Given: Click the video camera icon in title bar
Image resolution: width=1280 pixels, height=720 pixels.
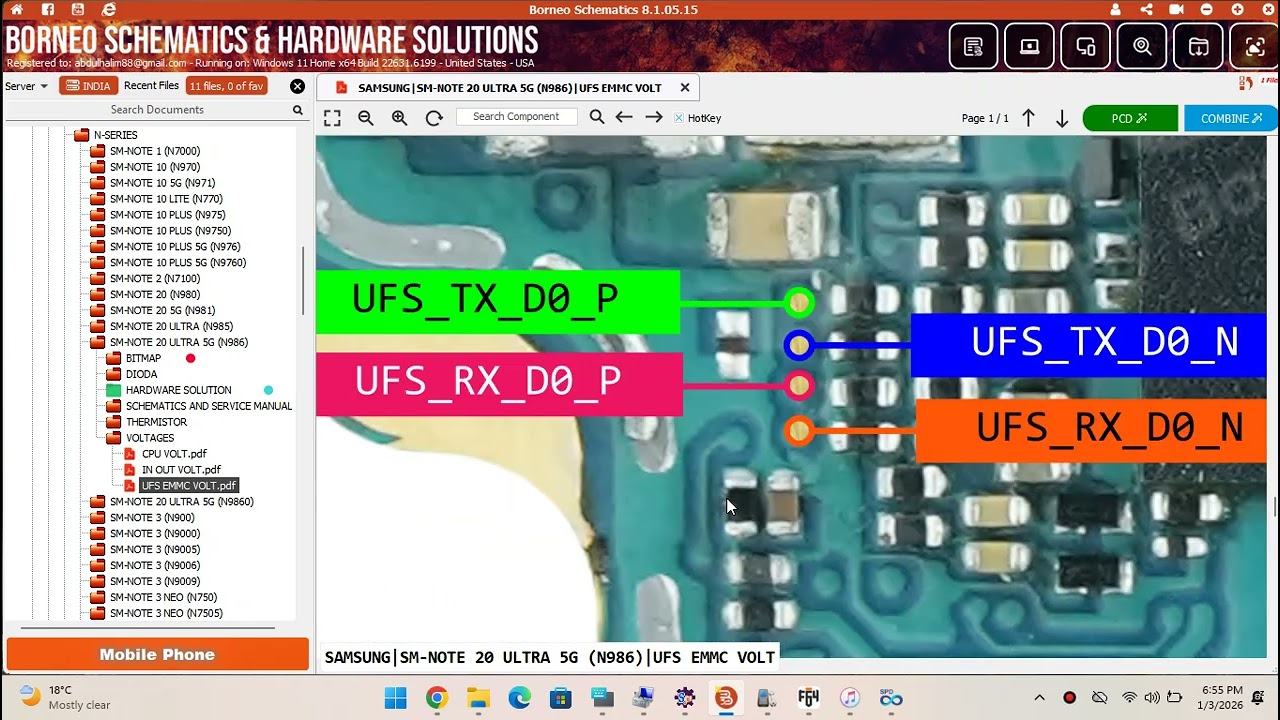Looking at the screenshot, I should 1176,9.
